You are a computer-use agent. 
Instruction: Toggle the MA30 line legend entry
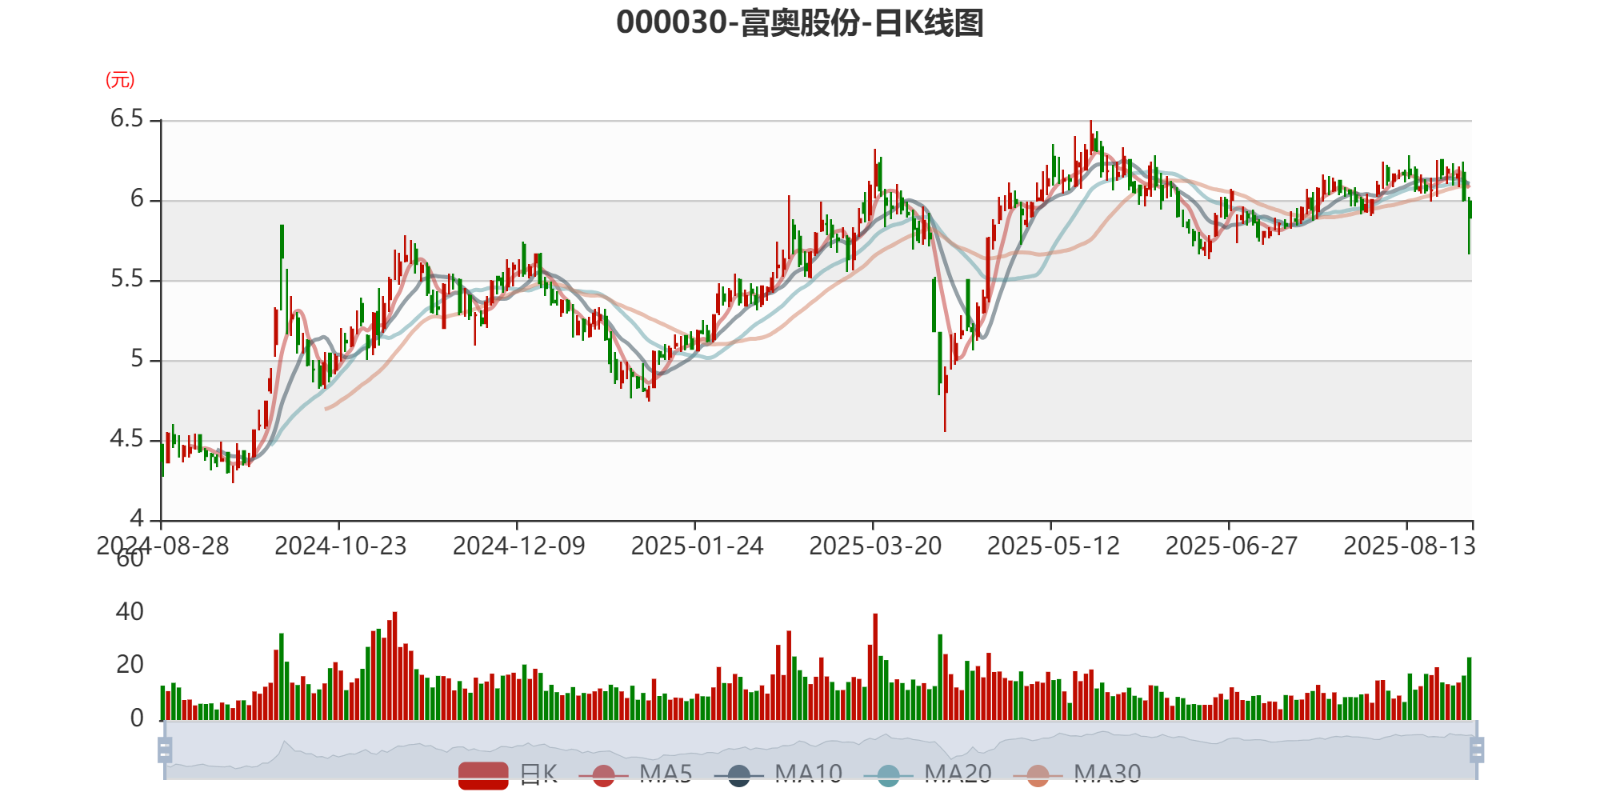pos(1077,774)
